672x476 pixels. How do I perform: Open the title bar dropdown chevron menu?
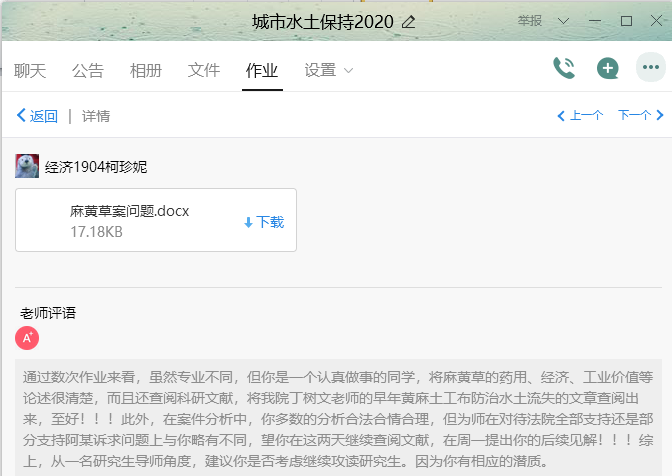click(563, 21)
